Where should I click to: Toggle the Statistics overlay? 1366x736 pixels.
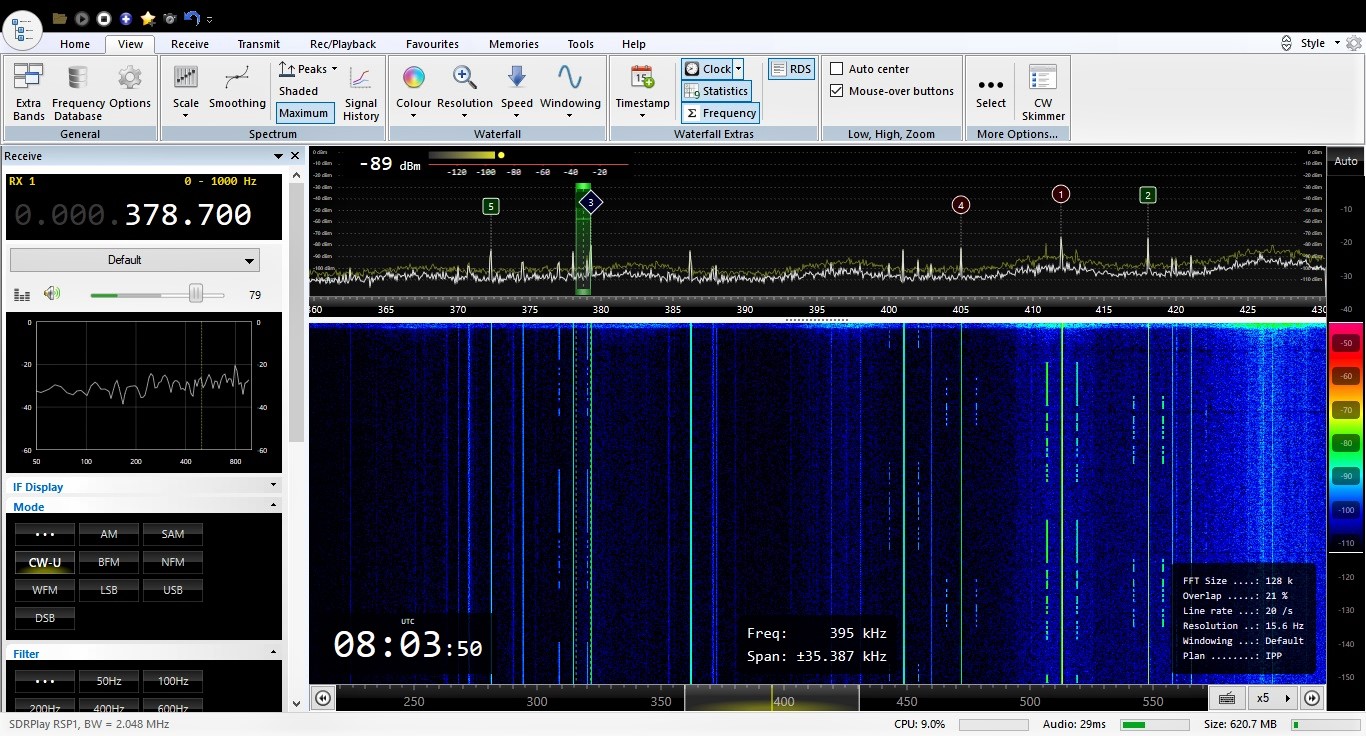pos(716,91)
